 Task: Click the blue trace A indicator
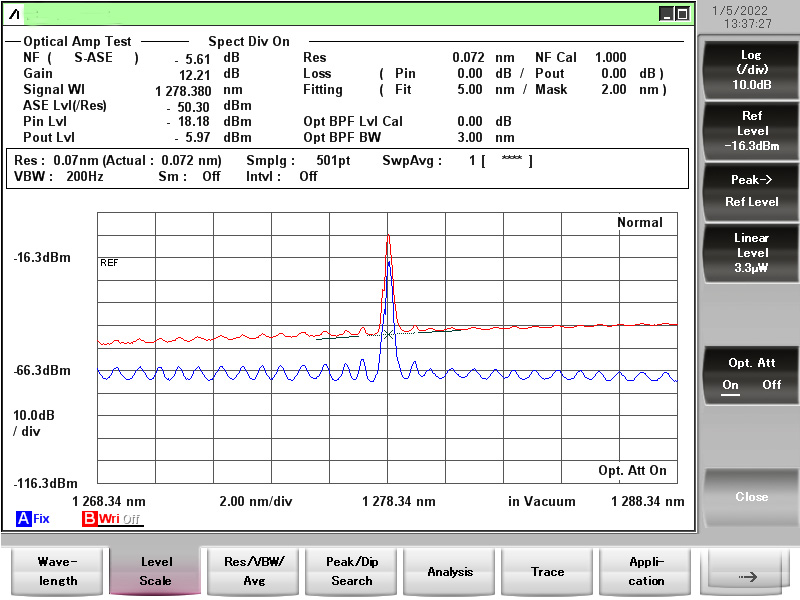(x=23, y=519)
